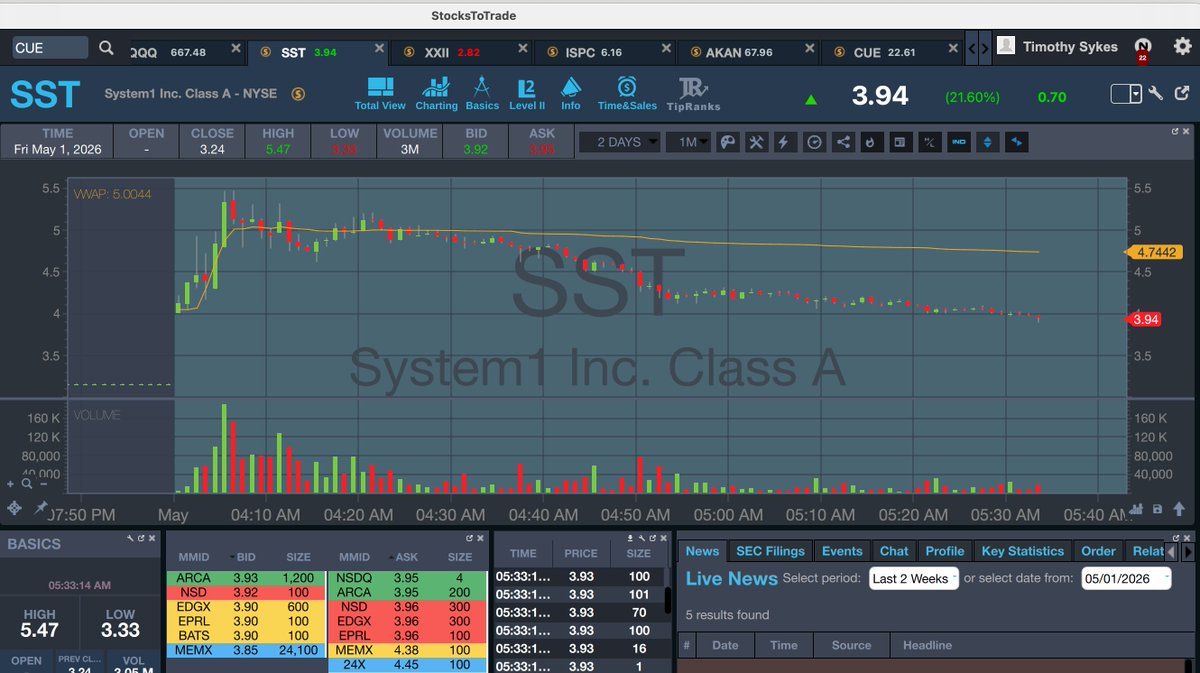Open Basics panel wrench settings

(x=131, y=538)
